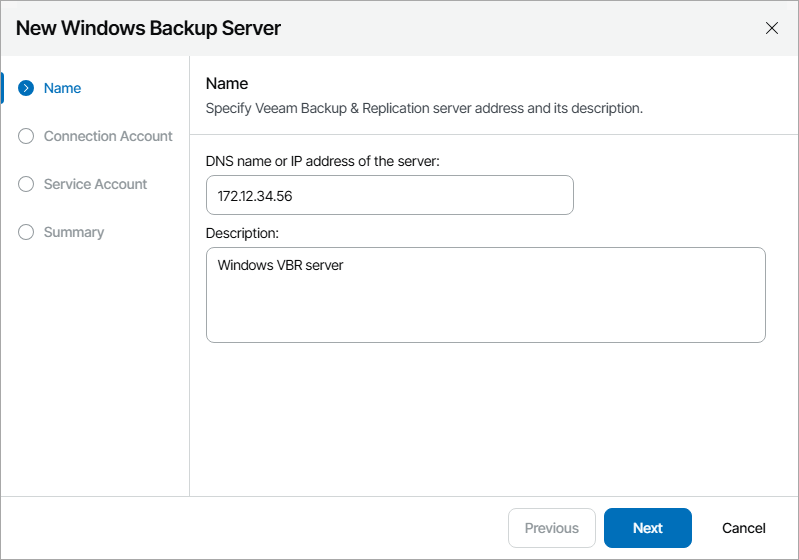Click the Summary step circle icon
Image resolution: width=799 pixels, height=560 pixels.
27,232
